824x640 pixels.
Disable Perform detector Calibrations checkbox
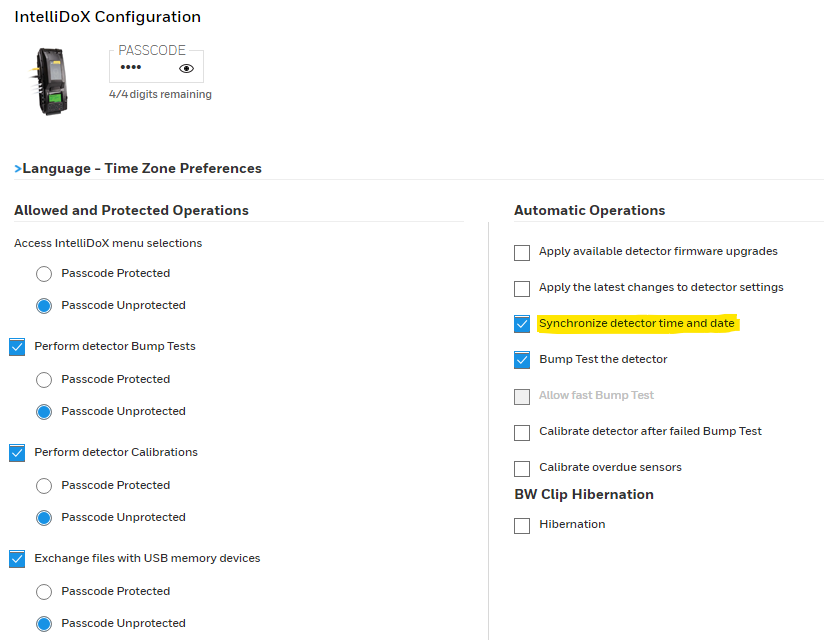pyautogui.click(x=17, y=453)
